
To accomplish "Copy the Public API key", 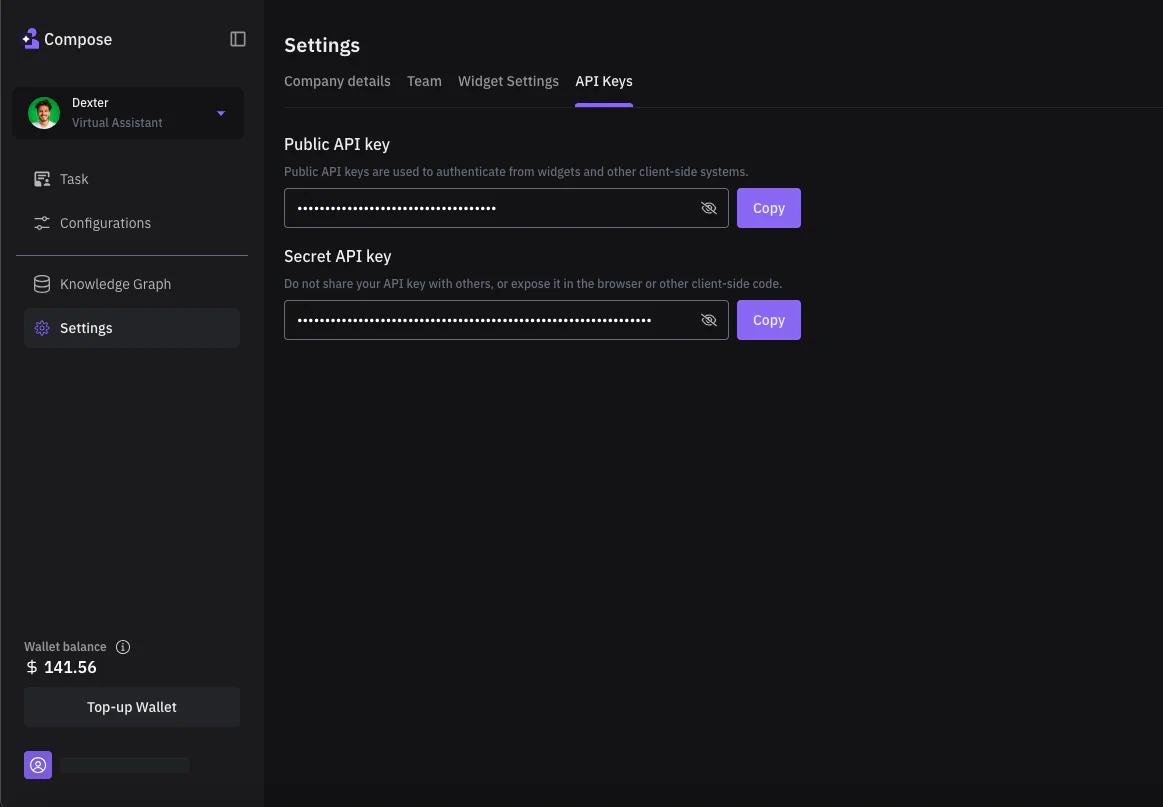I will coord(768,208).
